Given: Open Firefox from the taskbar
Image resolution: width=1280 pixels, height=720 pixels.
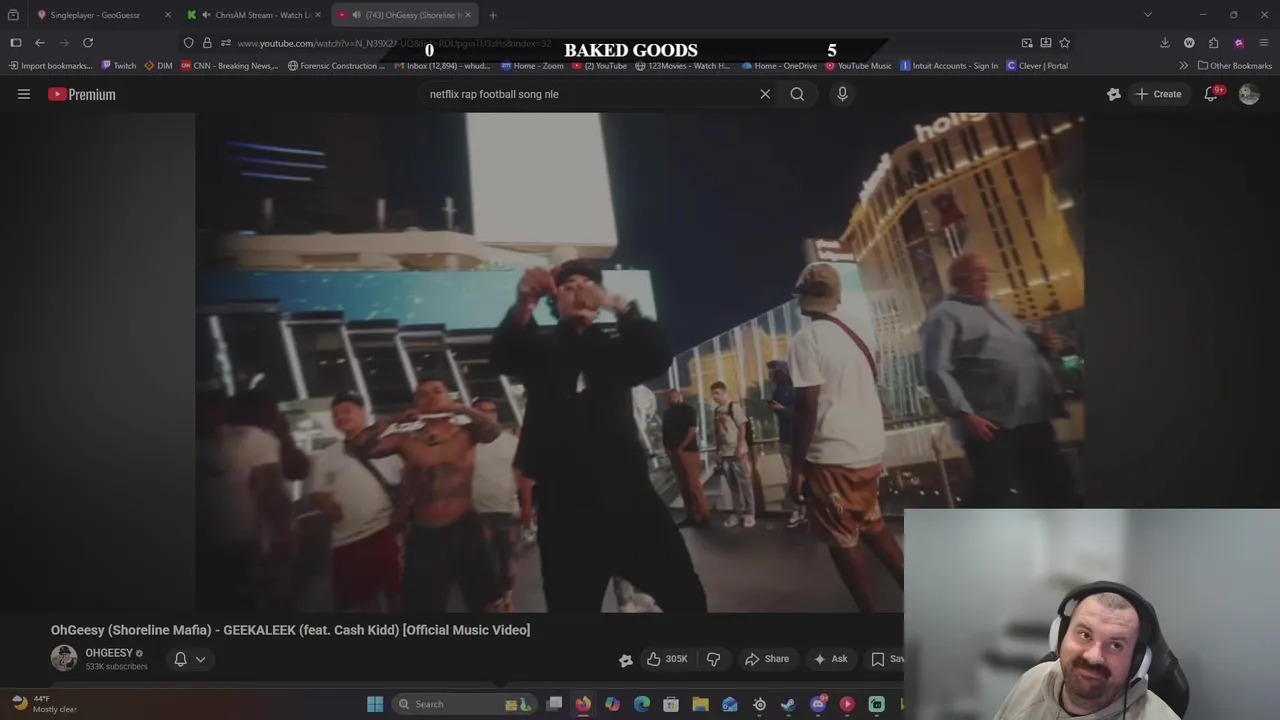Looking at the screenshot, I should (x=583, y=704).
